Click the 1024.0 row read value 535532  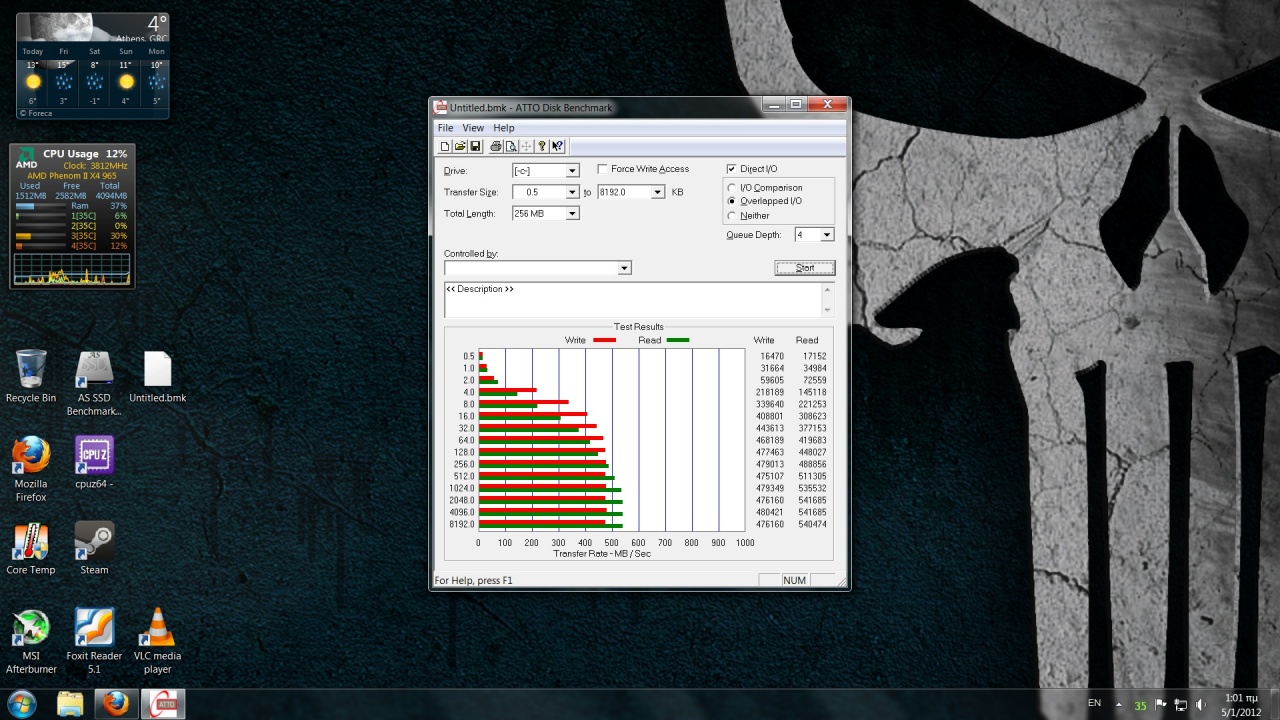(812, 488)
